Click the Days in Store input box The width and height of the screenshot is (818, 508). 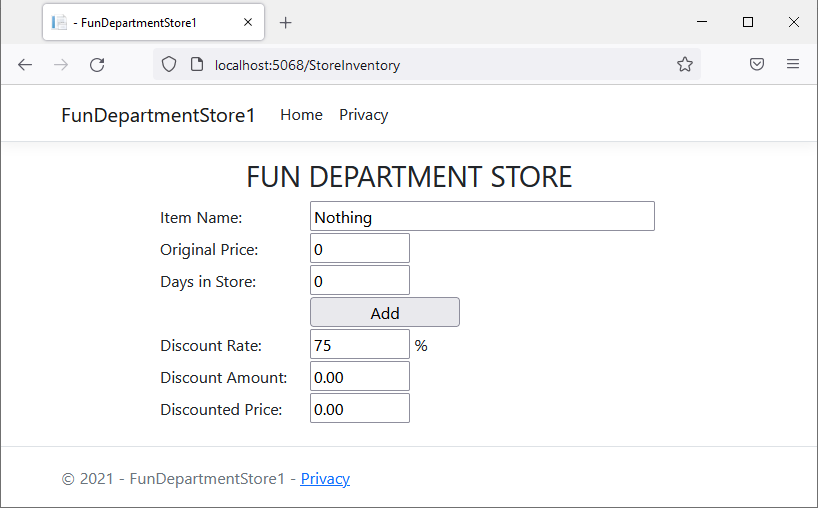point(360,281)
